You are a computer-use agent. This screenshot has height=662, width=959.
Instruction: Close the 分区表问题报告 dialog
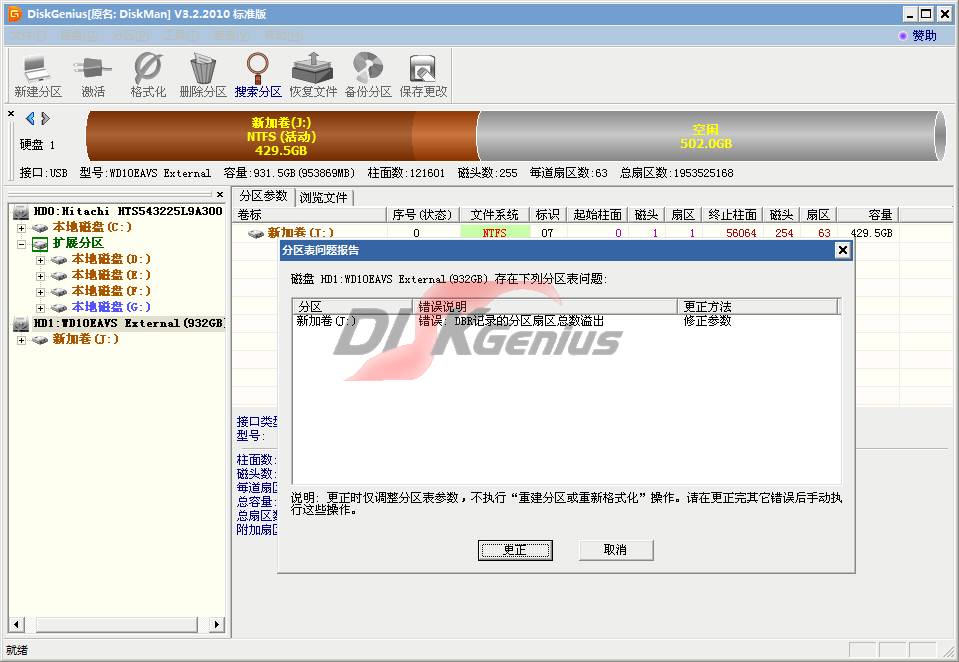(x=842, y=250)
